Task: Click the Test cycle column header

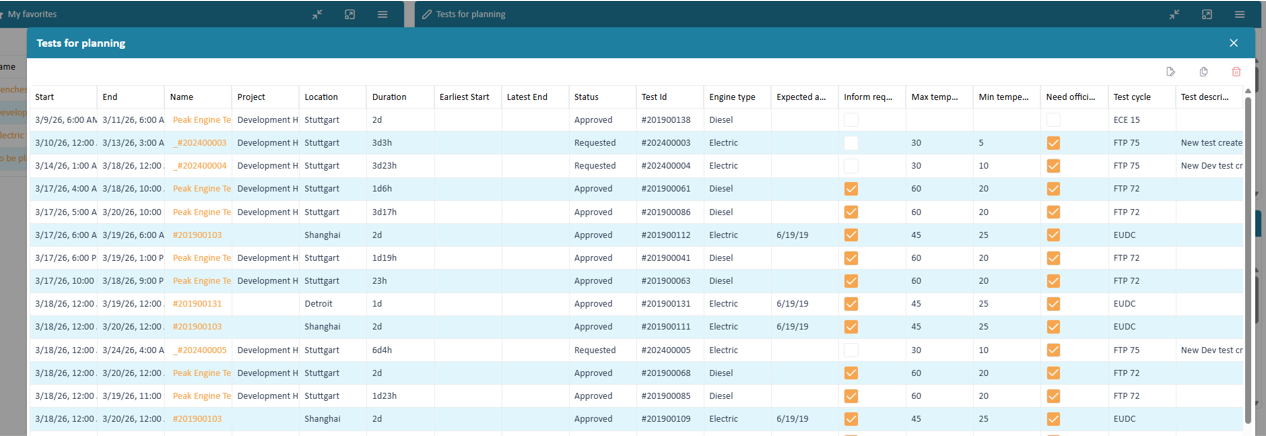Action: (1141, 97)
